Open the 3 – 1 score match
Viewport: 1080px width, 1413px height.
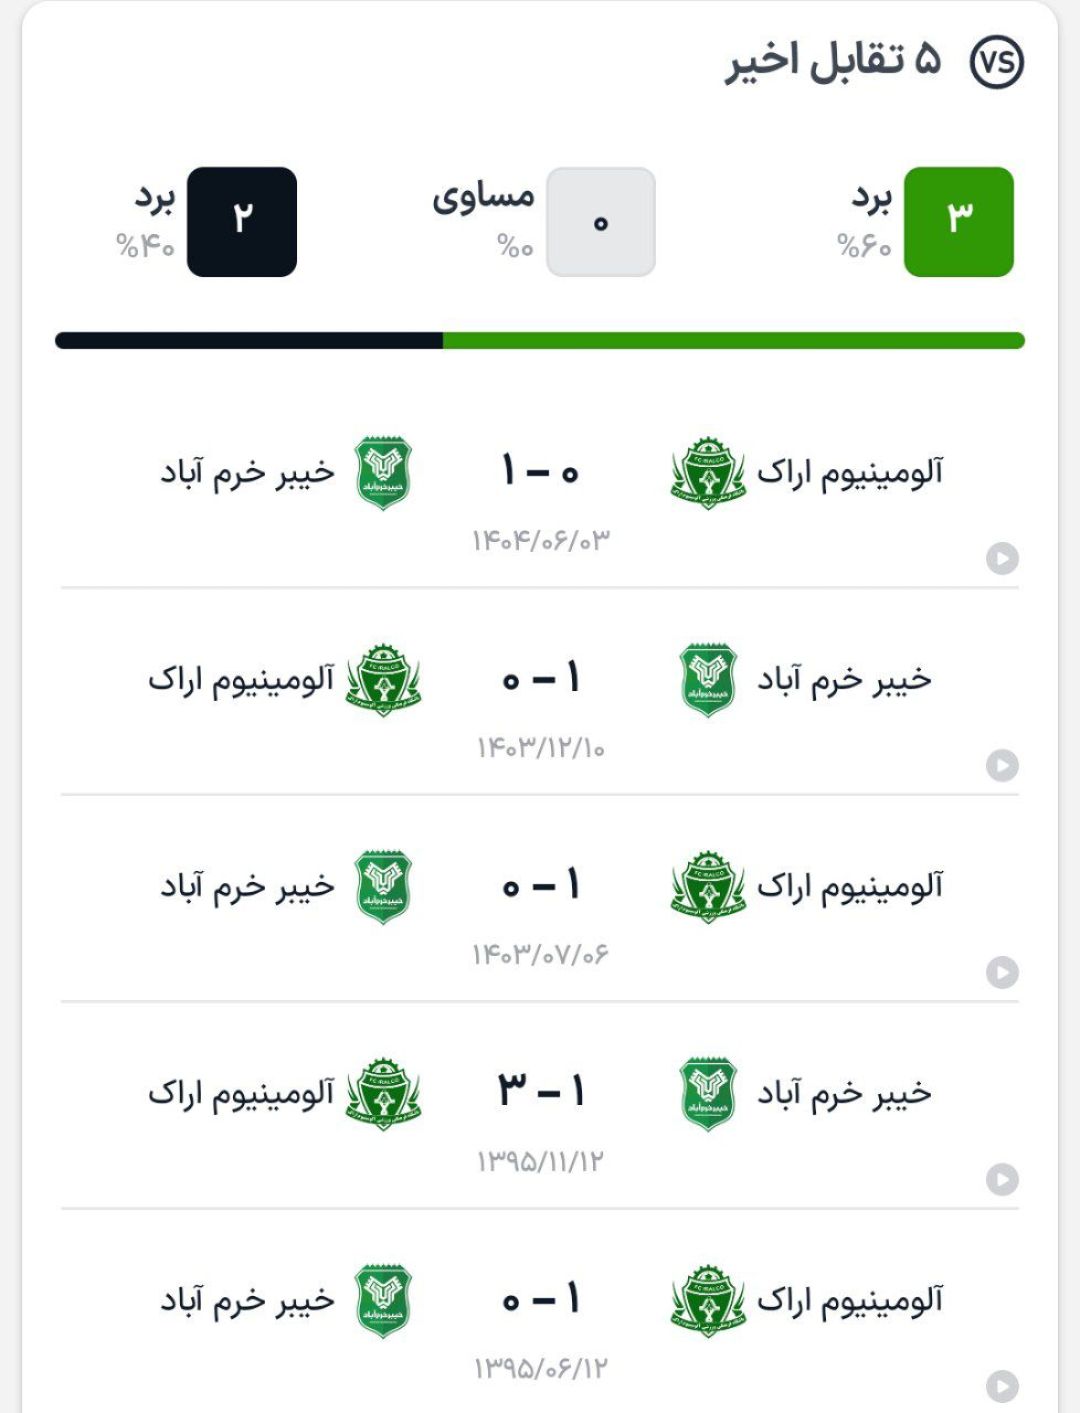click(x=540, y=1090)
